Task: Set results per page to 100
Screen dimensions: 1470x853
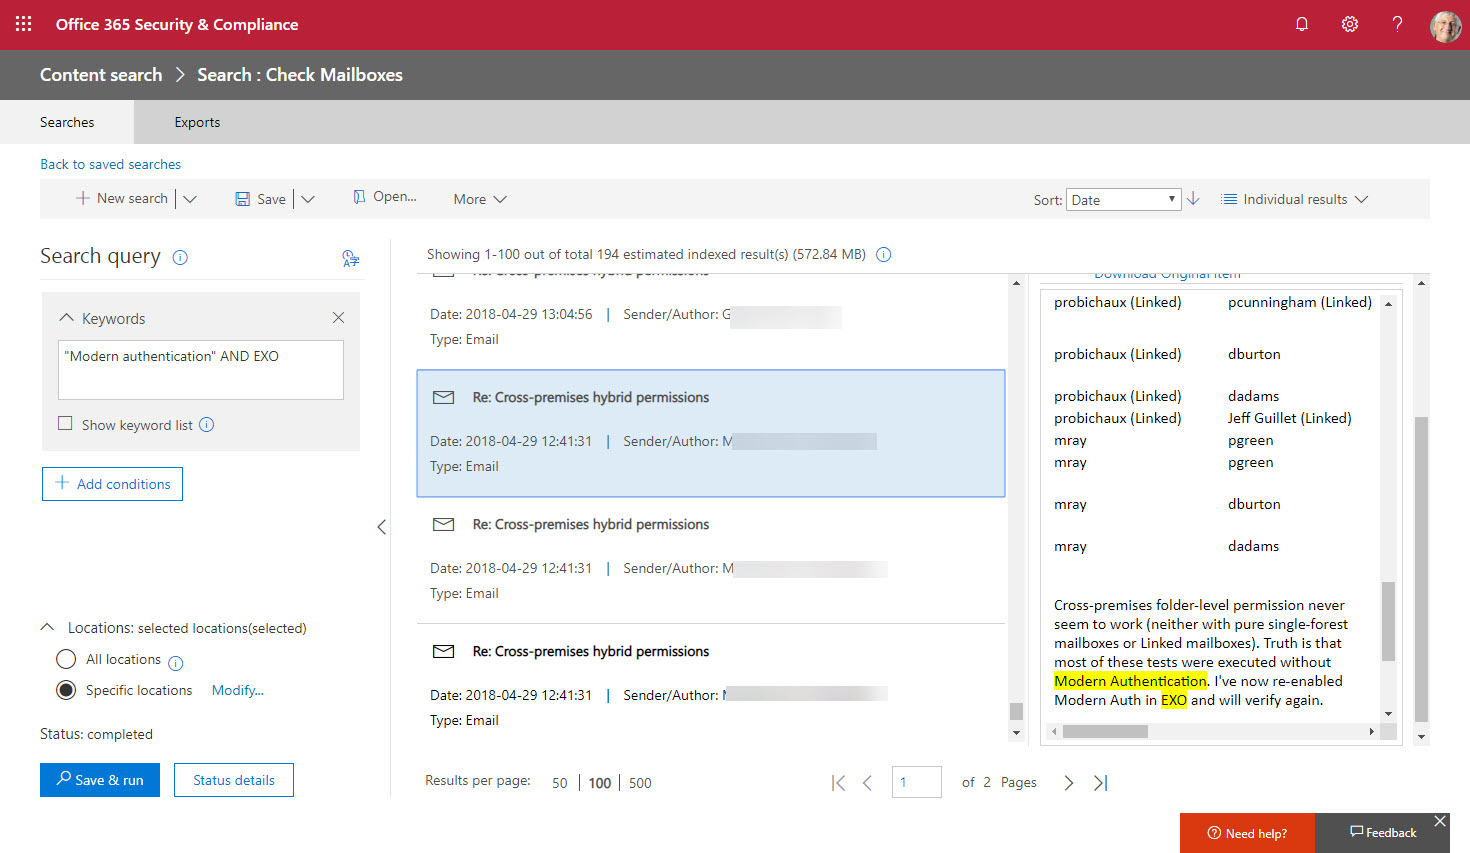Action: click(600, 783)
